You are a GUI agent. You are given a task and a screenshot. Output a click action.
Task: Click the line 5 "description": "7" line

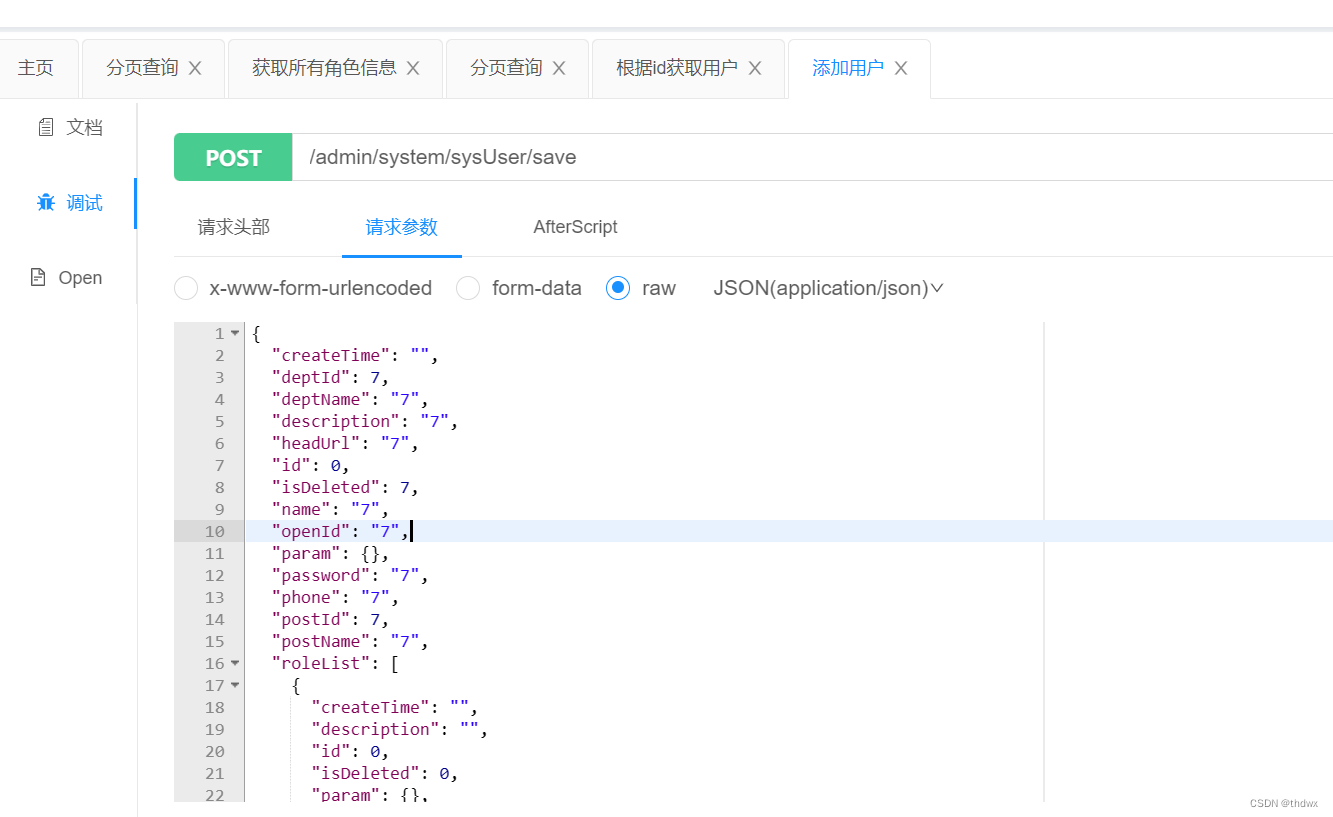[x=365, y=421]
